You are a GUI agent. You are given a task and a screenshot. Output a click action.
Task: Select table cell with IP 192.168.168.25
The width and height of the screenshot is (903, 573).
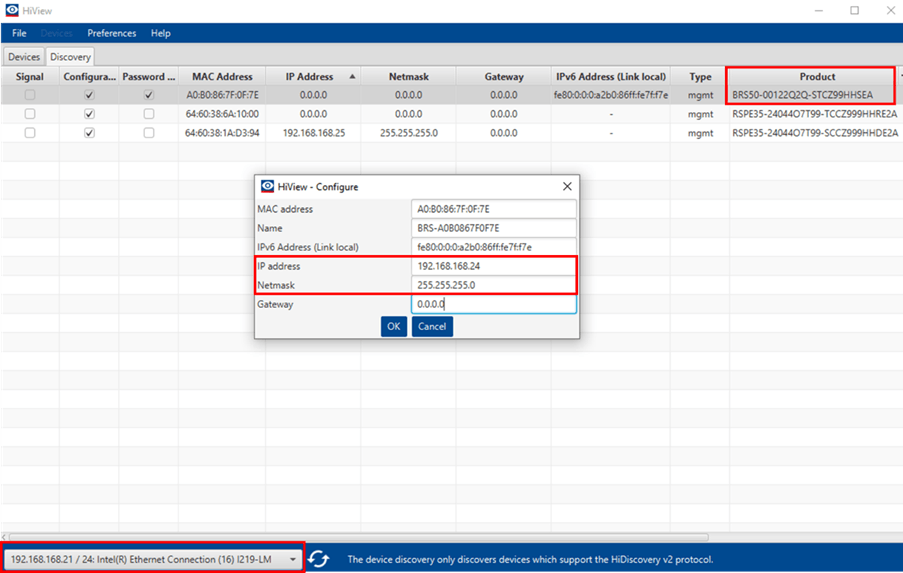tap(314, 133)
